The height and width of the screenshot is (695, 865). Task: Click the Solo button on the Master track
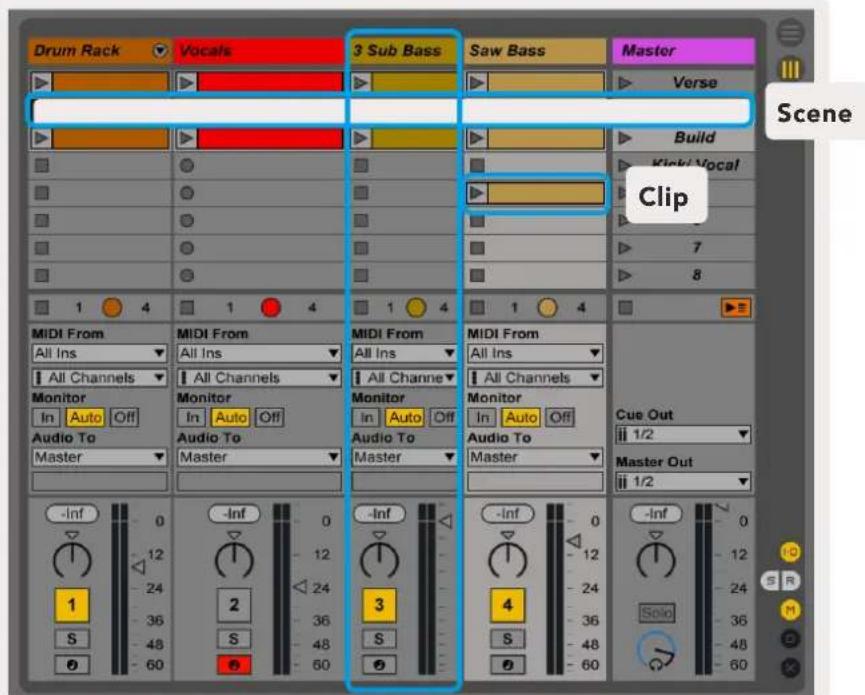[657, 612]
